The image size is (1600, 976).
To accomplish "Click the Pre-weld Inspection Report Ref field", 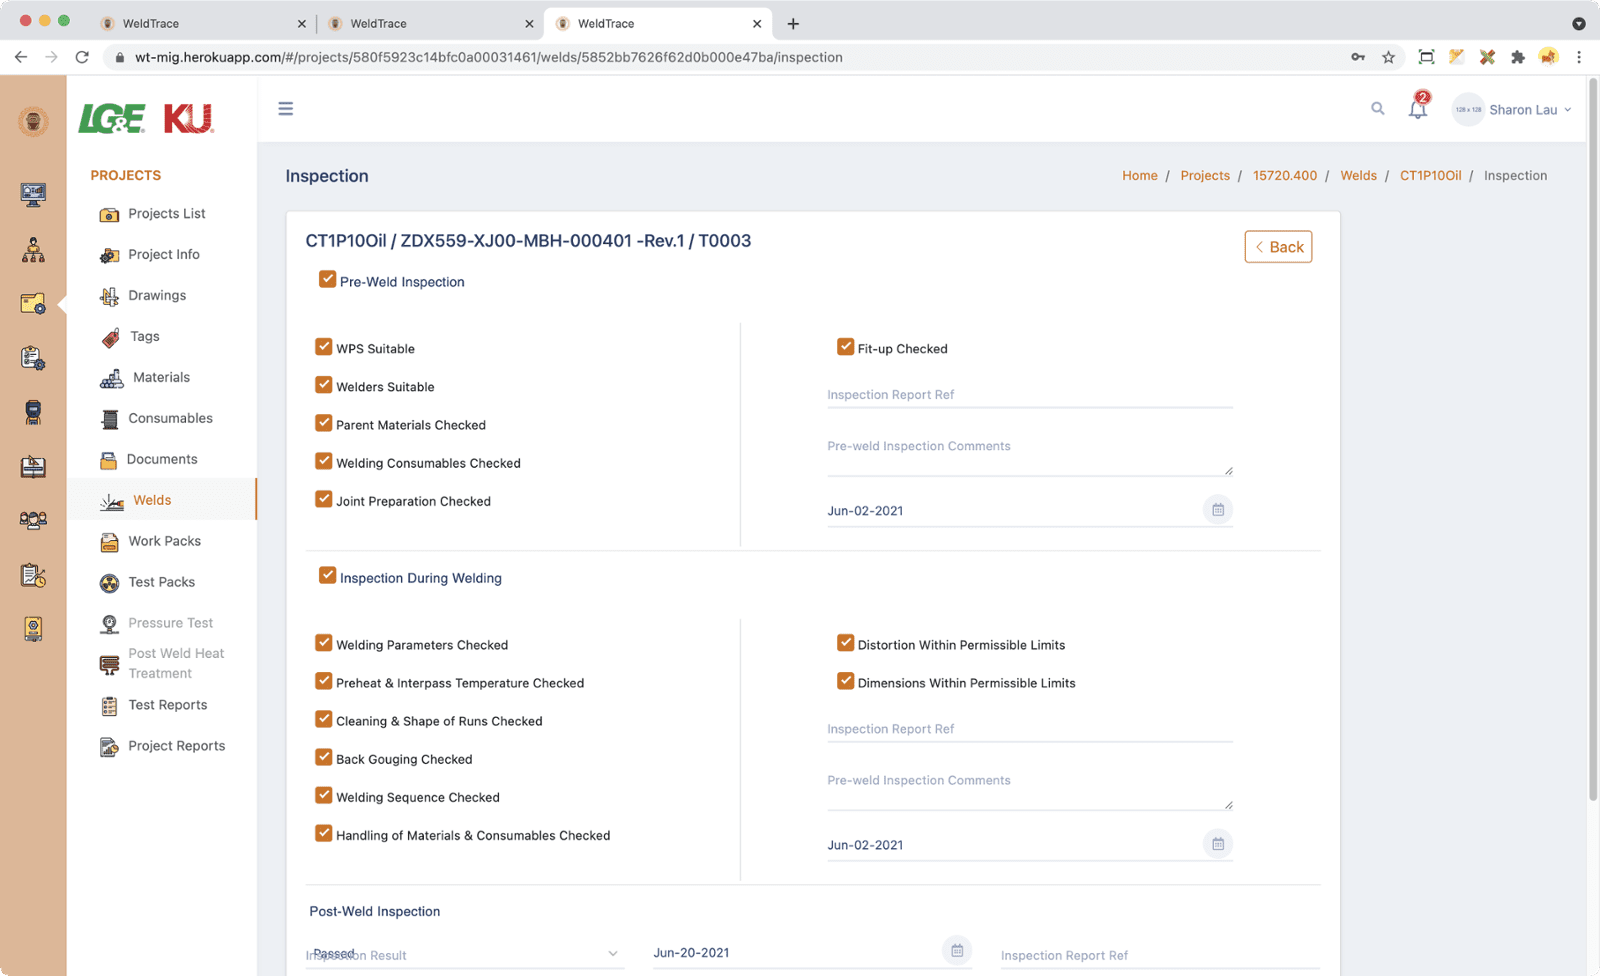I will tap(1029, 395).
